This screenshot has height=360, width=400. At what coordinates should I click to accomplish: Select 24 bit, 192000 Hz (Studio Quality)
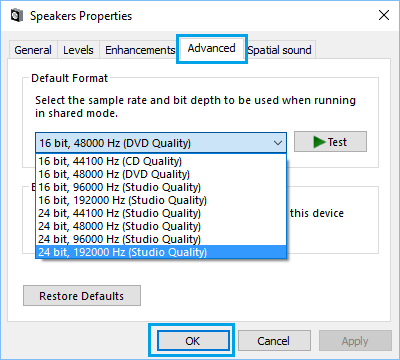(161, 252)
